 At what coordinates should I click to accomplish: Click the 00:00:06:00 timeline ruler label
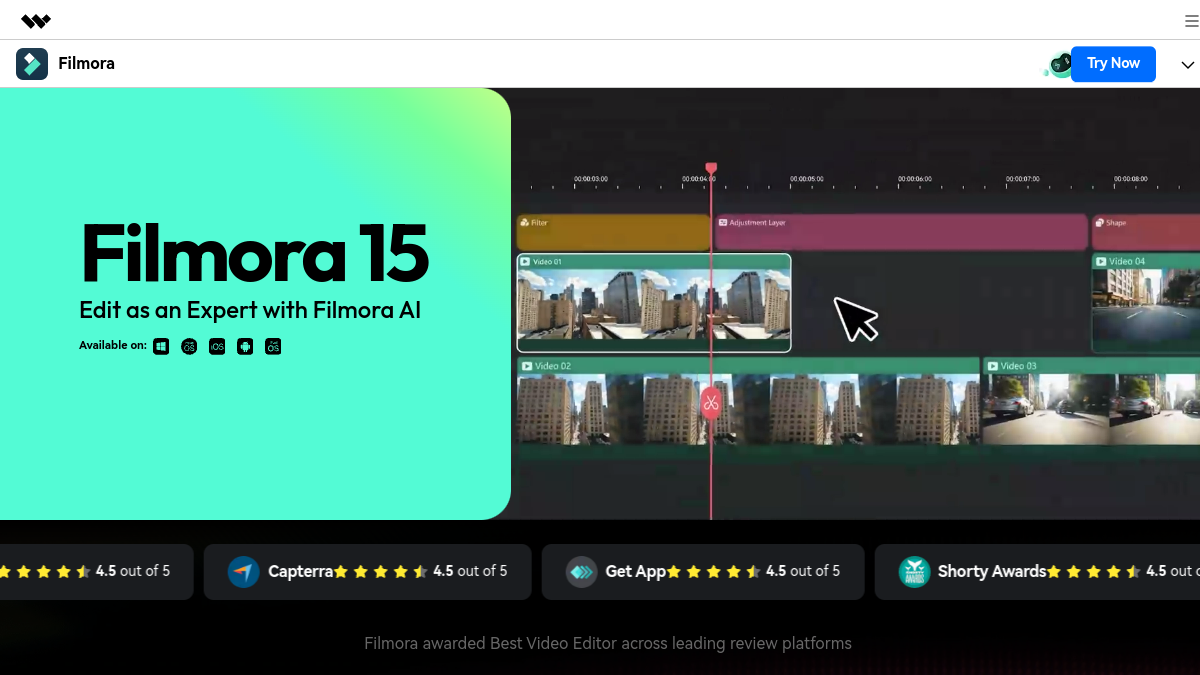coord(914,179)
